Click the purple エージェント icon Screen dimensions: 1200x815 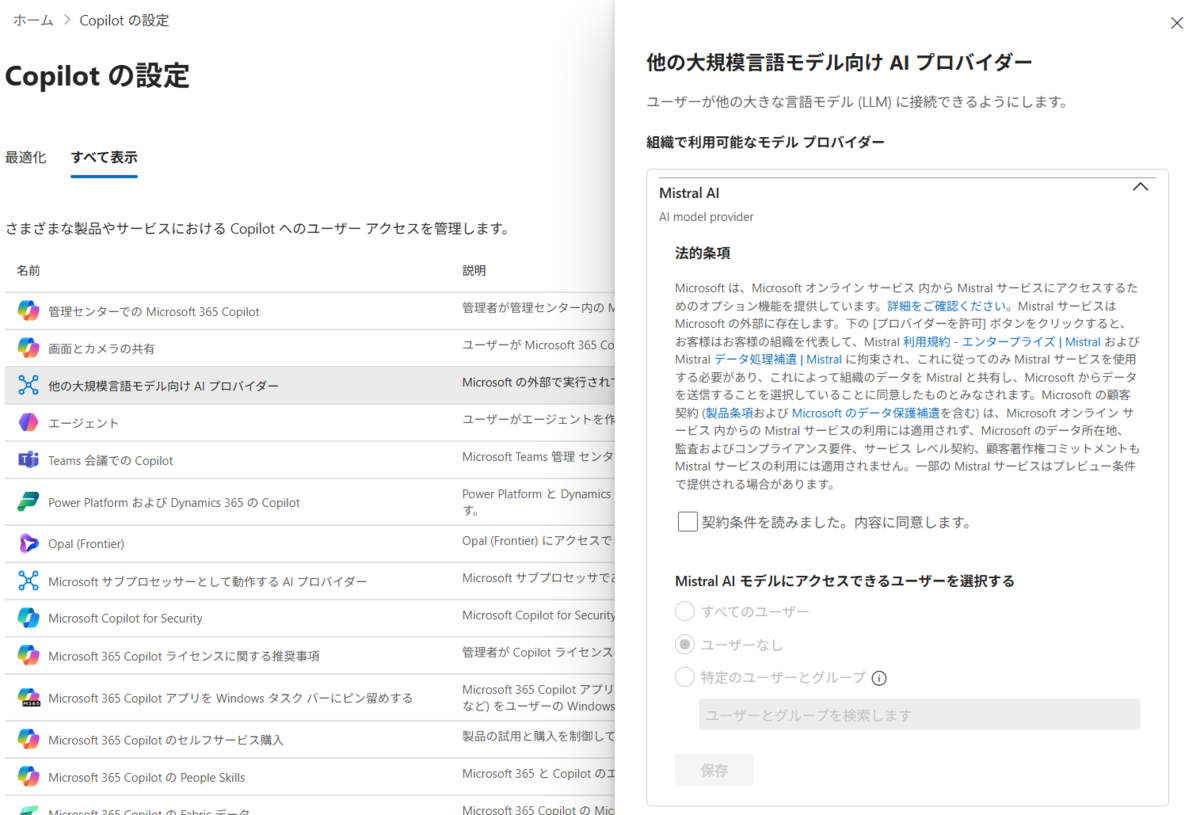point(28,423)
